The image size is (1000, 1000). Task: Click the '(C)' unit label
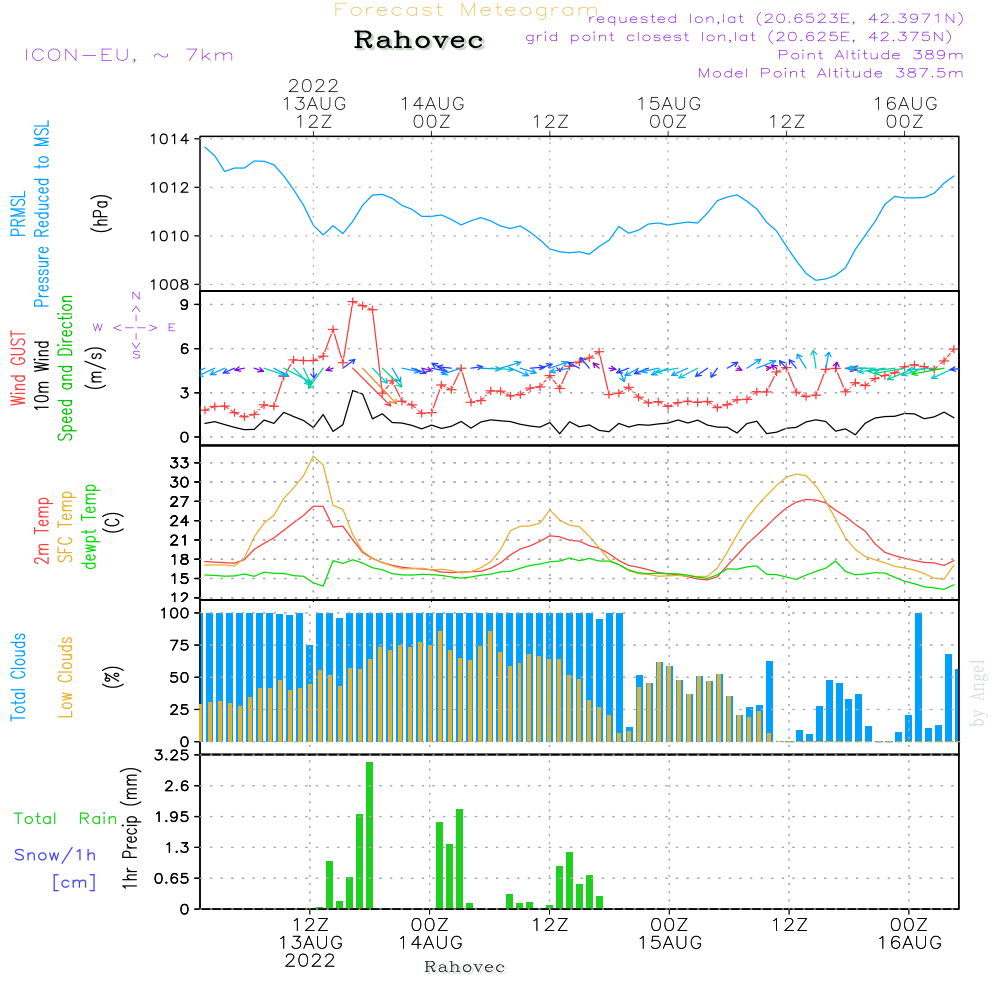115,523
